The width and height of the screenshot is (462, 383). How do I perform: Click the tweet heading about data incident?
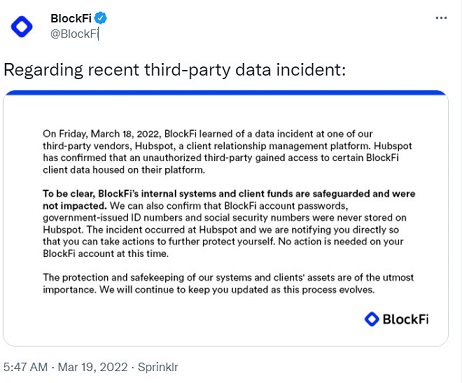[x=175, y=70]
